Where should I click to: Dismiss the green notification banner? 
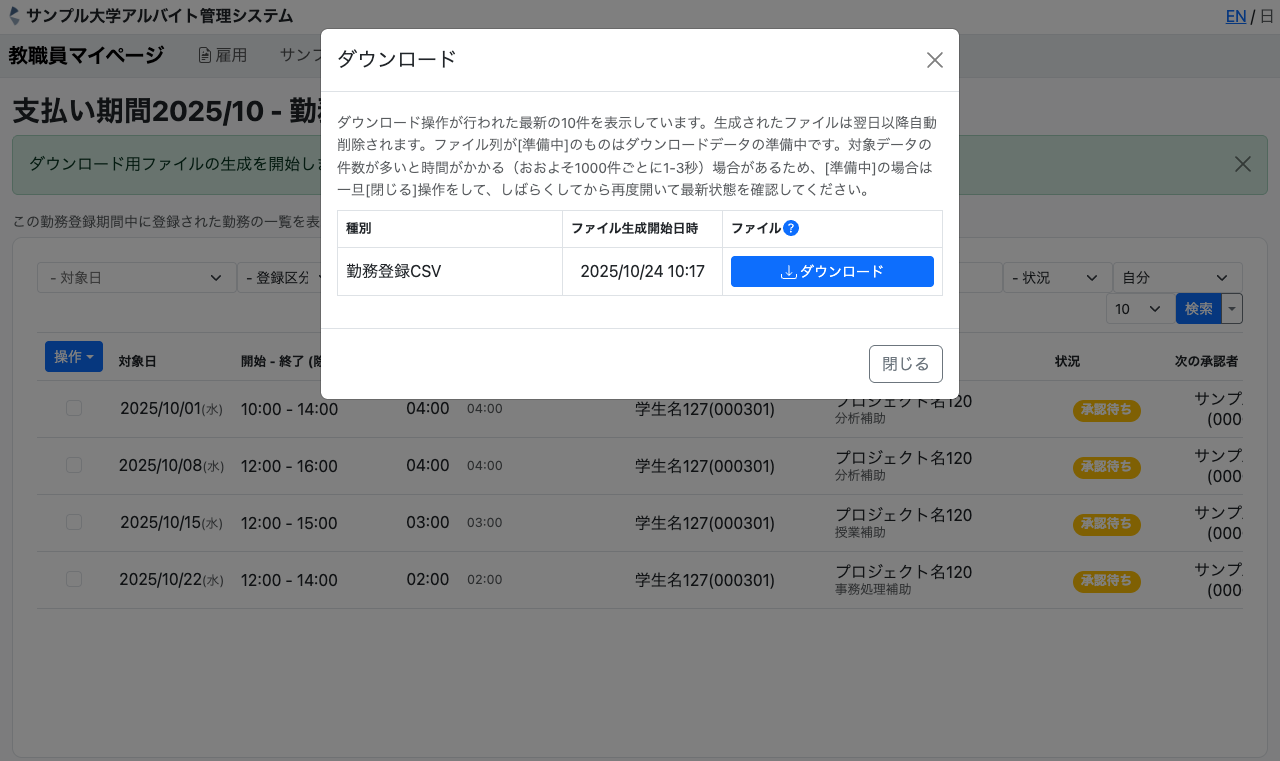[1242, 164]
